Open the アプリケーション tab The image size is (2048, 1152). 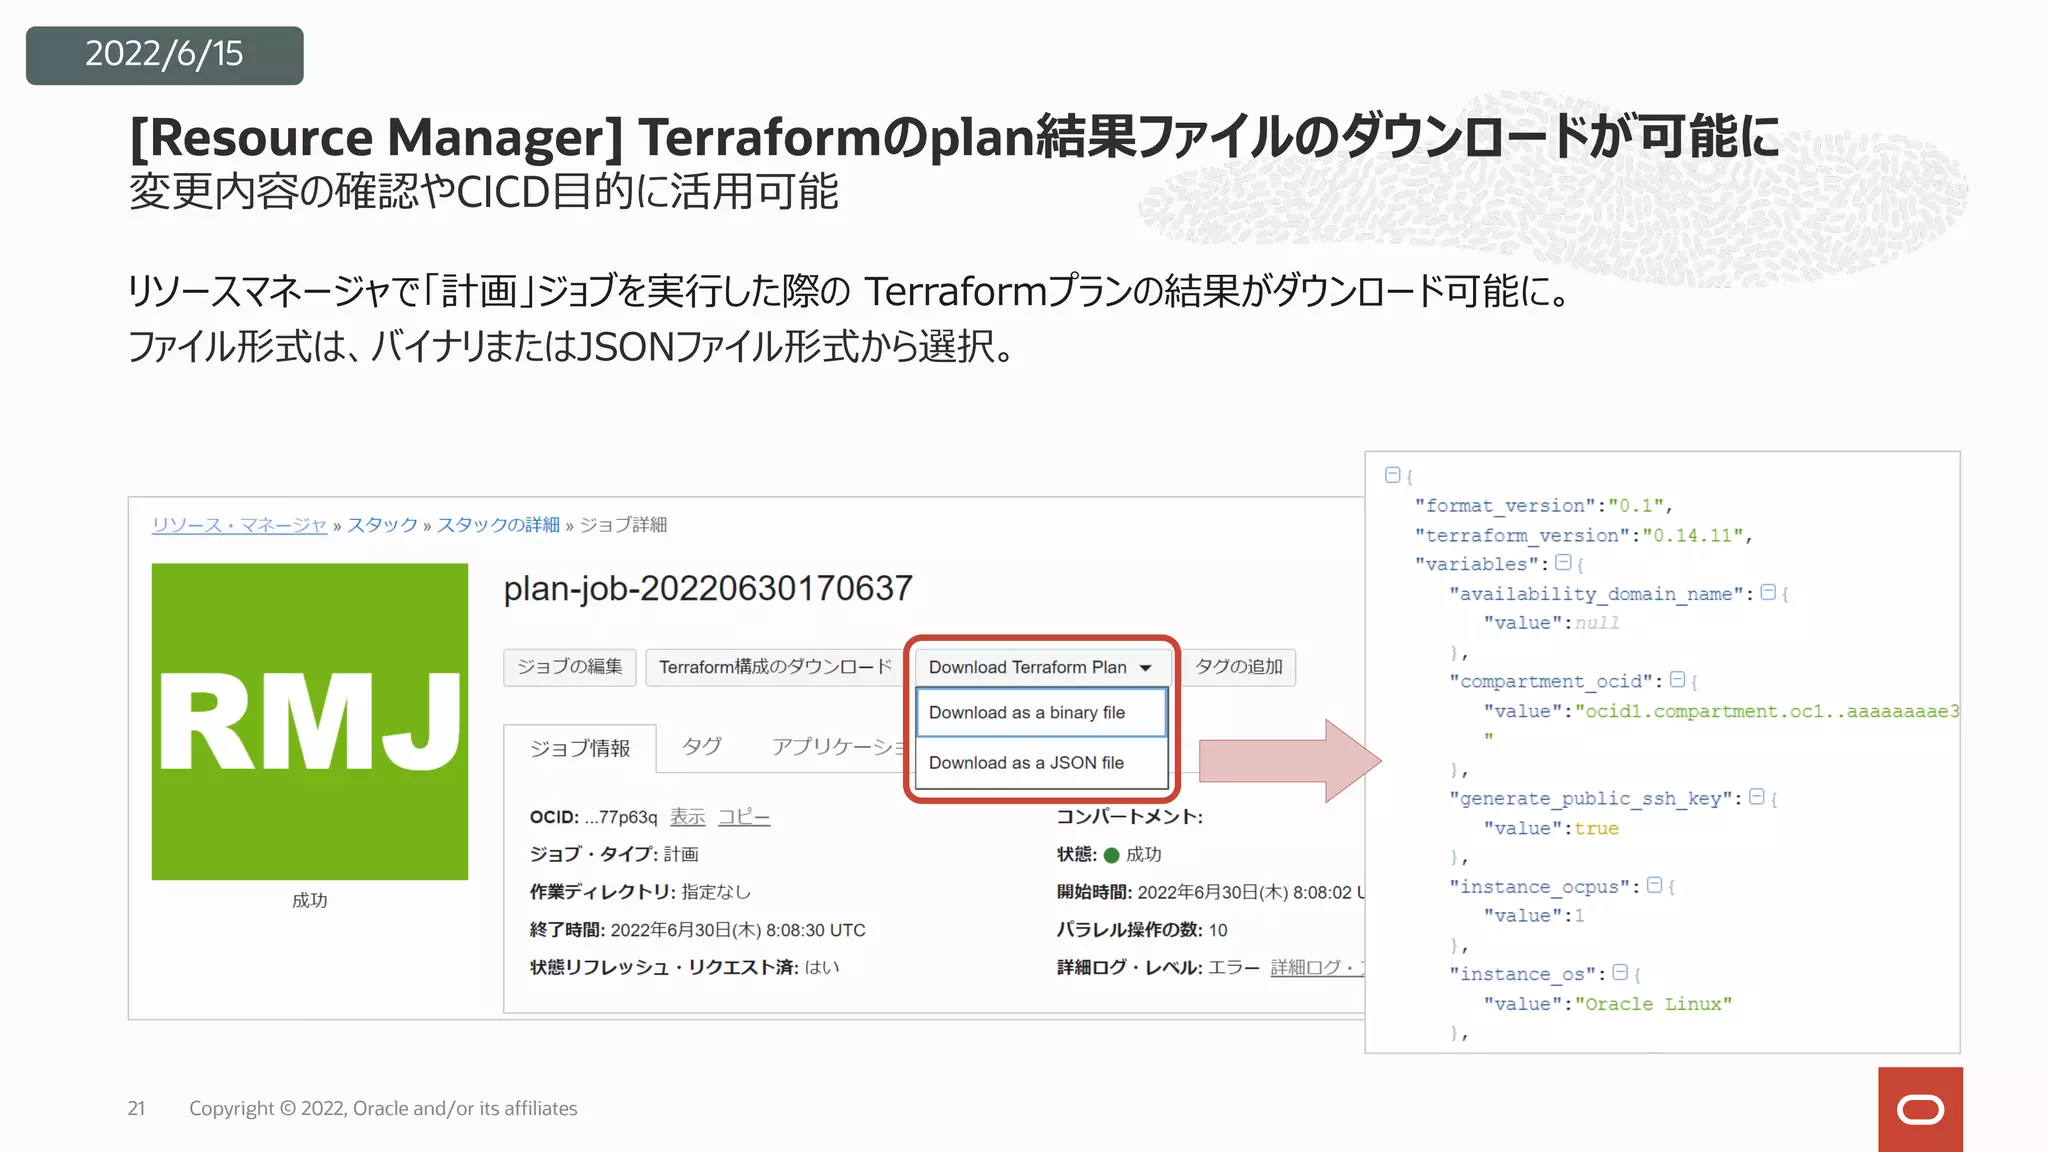(838, 746)
